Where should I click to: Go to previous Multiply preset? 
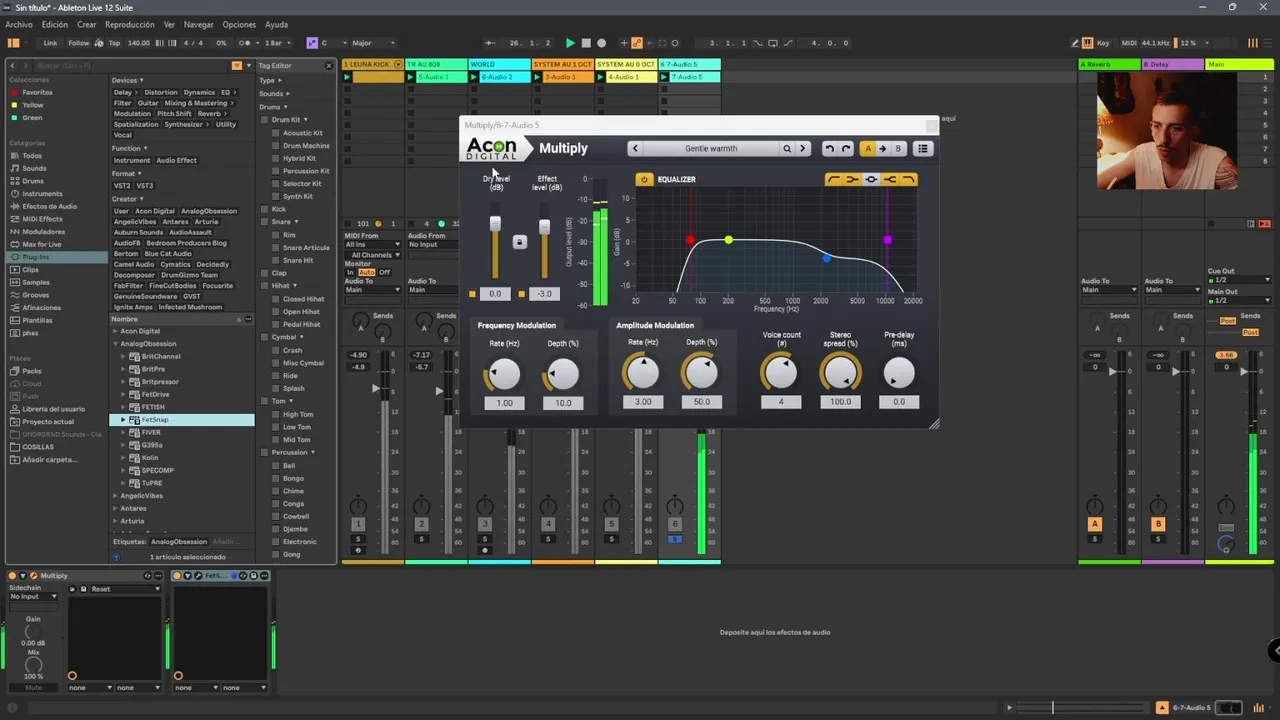(x=634, y=149)
